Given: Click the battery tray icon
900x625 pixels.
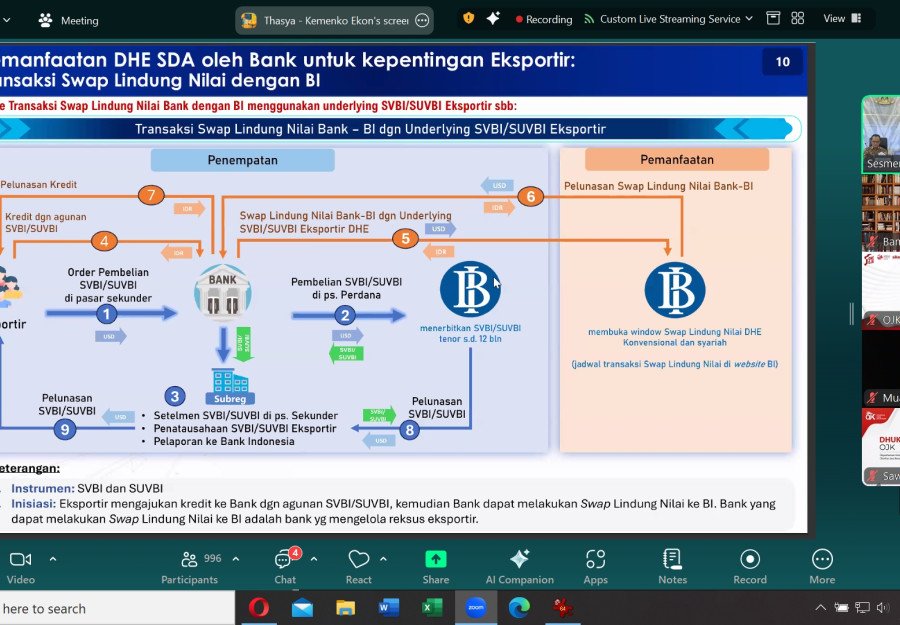Looking at the screenshot, I should click(x=841, y=608).
